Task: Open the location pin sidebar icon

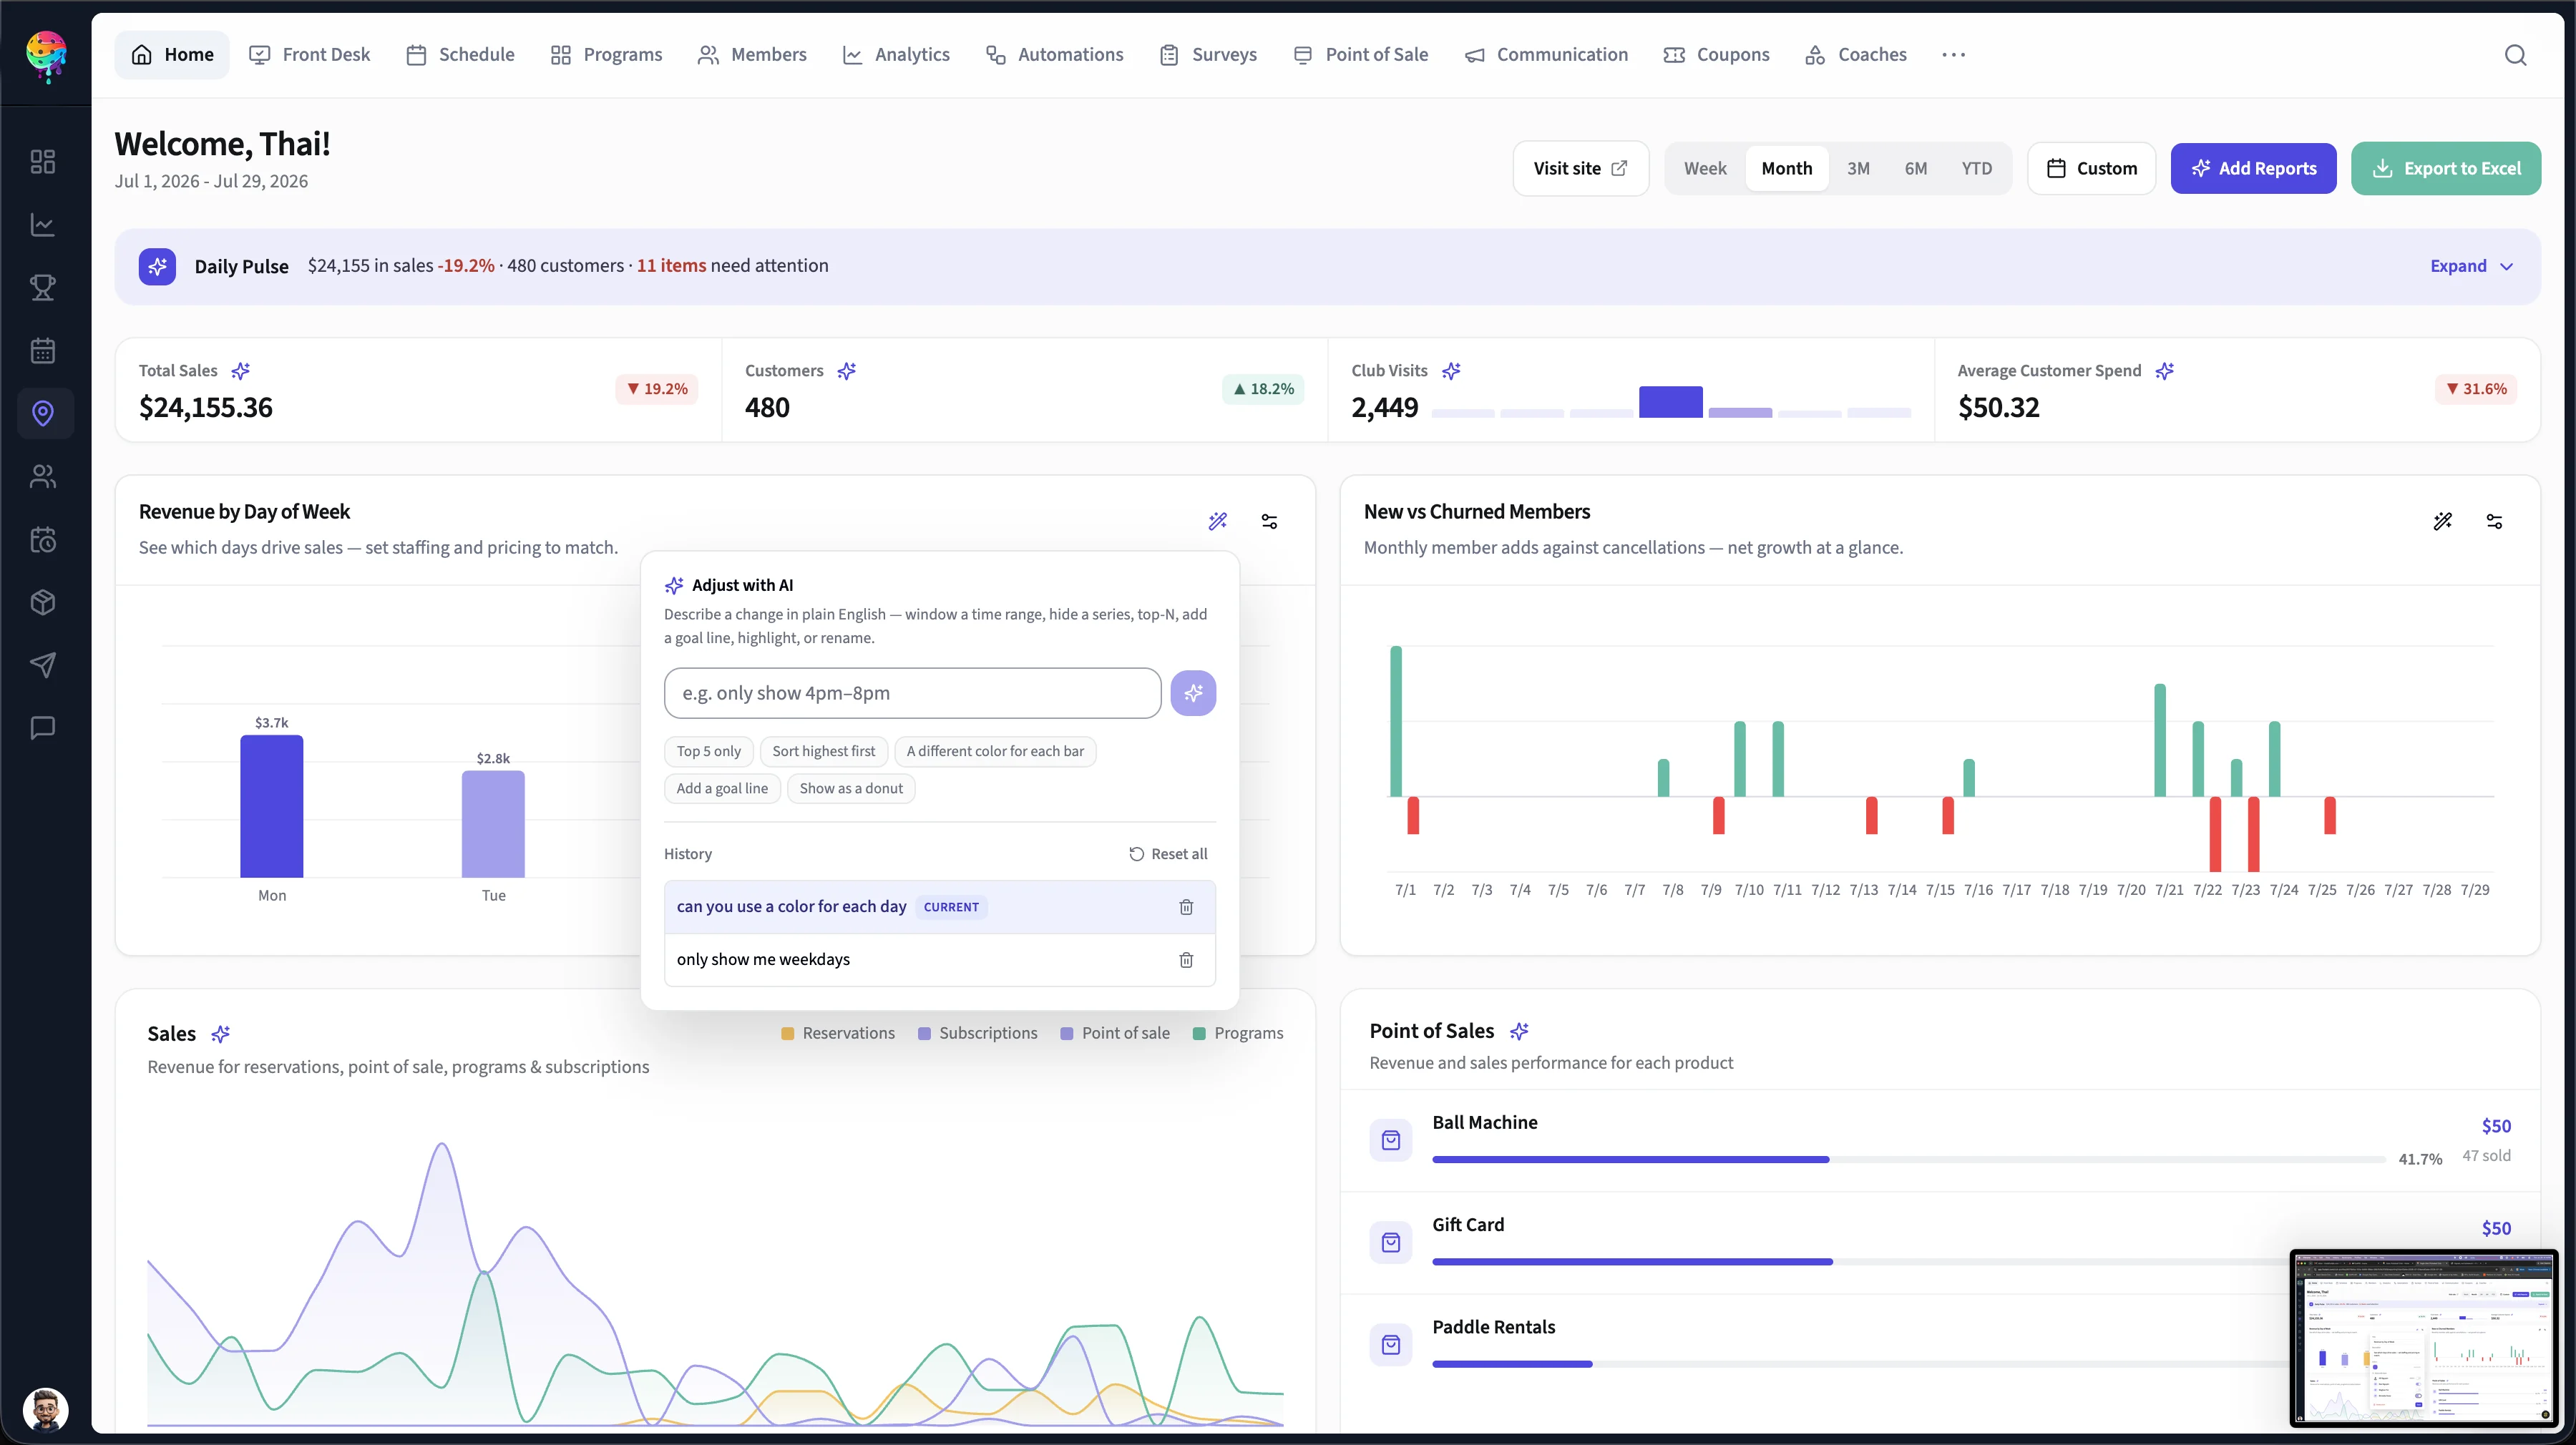Action: point(43,413)
